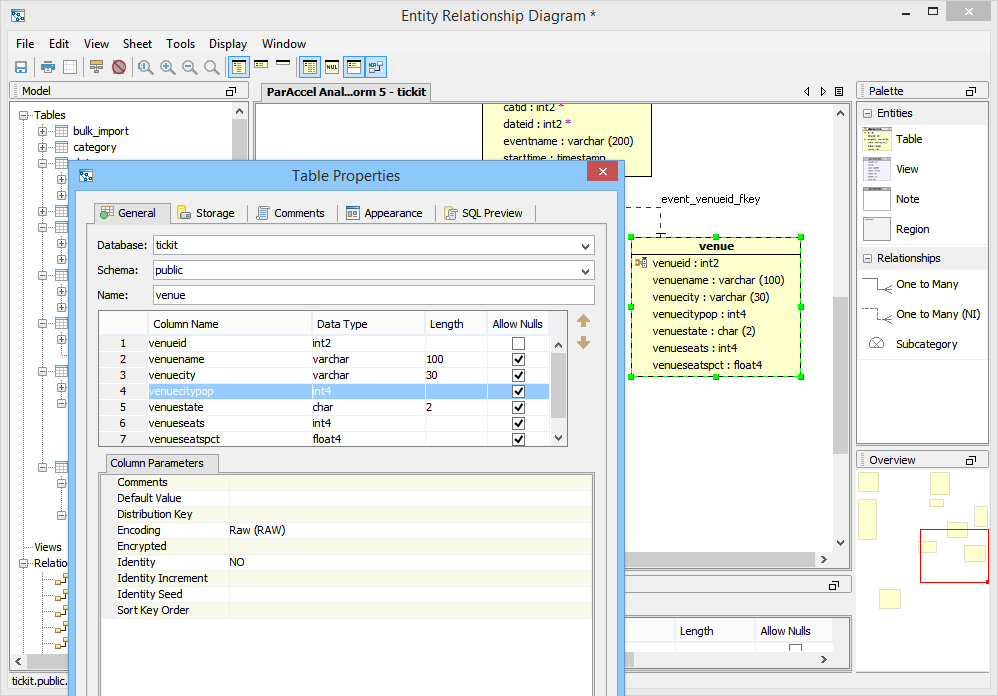998x696 pixels.
Task: Click the Print icon in toolbar
Action: 47,67
